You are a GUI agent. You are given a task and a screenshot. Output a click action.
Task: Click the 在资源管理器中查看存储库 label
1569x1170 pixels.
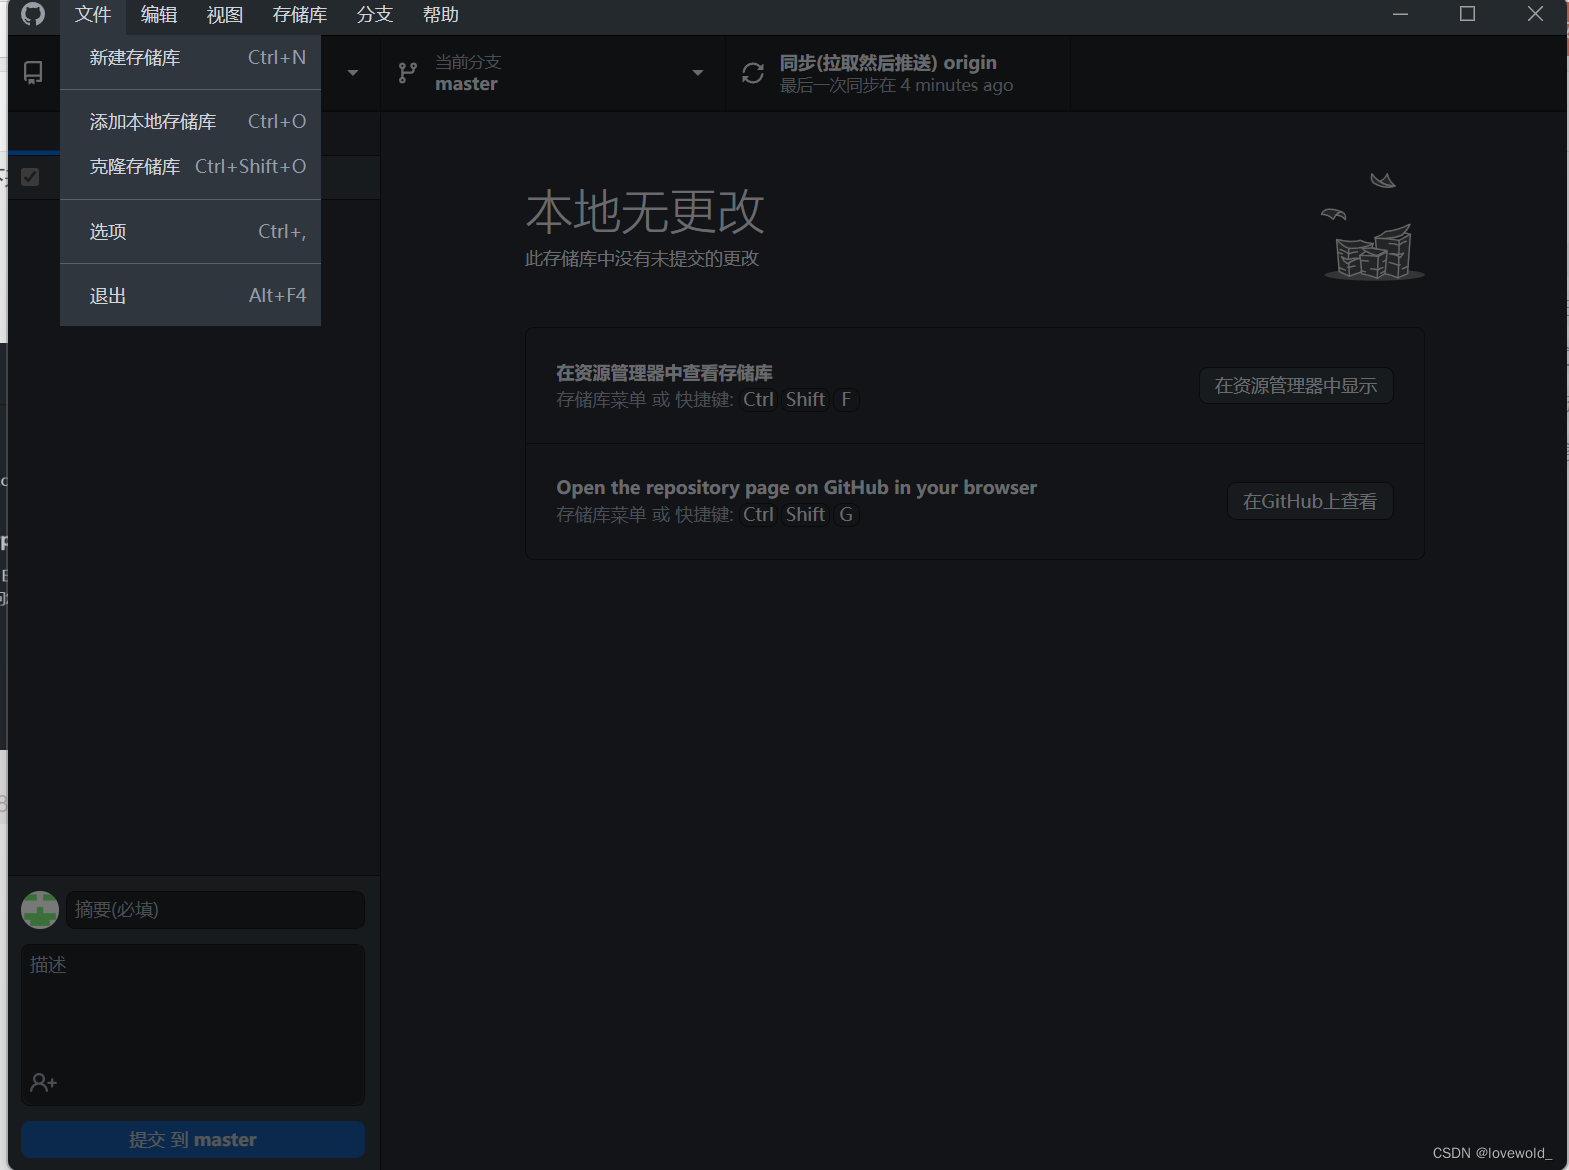[664, 373]
